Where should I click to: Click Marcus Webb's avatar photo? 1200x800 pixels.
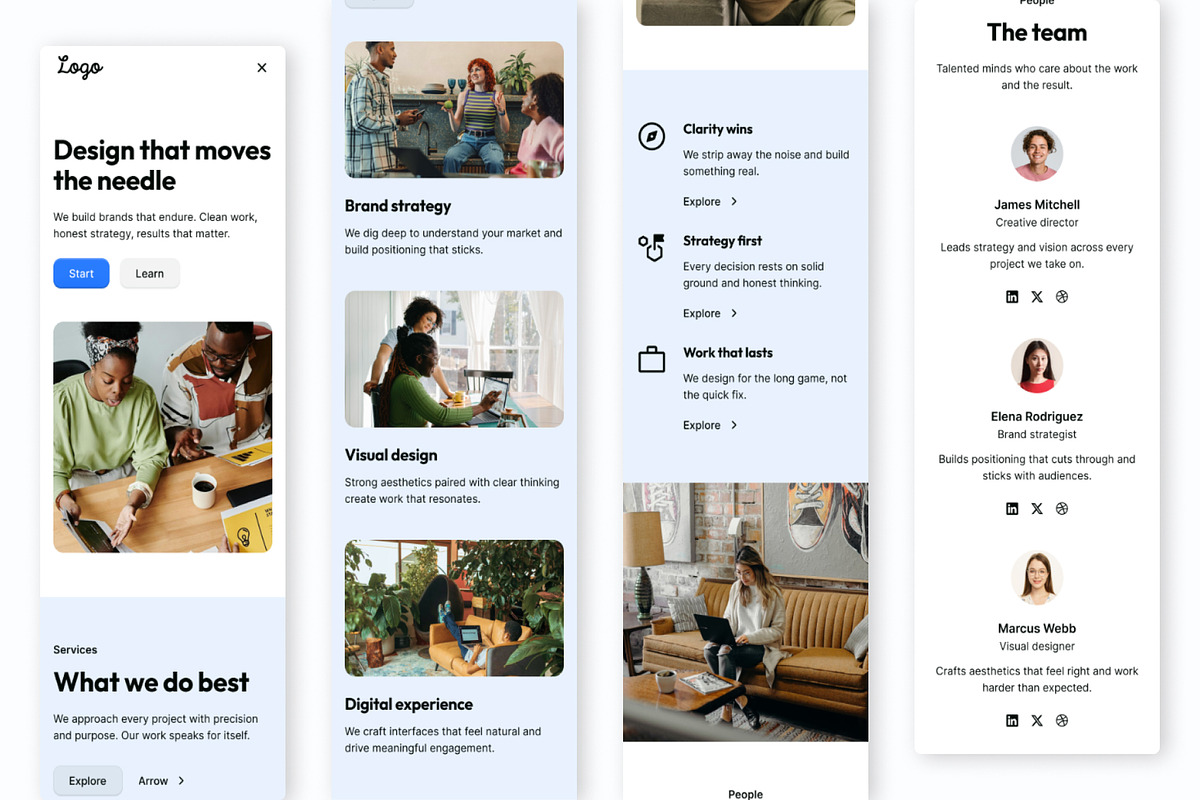(1037, 578)
